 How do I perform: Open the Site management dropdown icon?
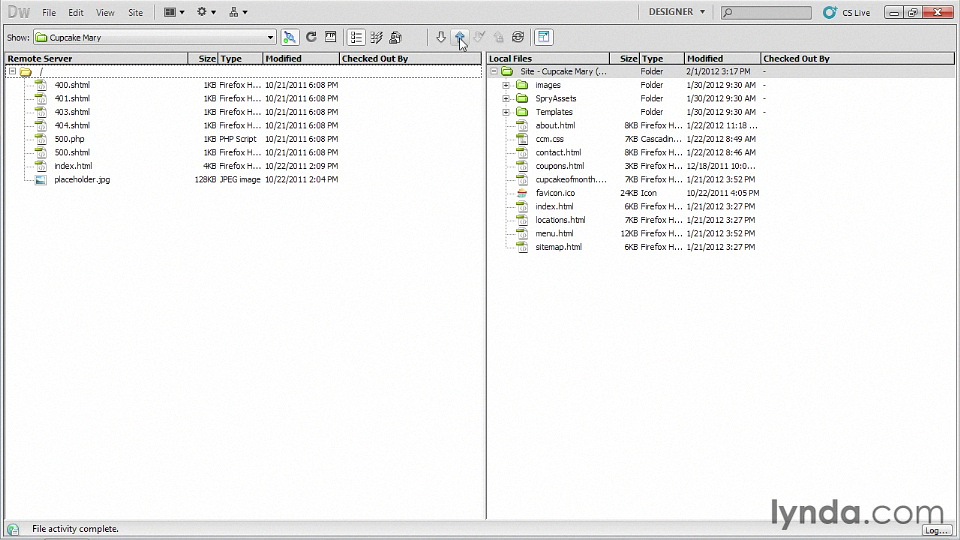238,12
